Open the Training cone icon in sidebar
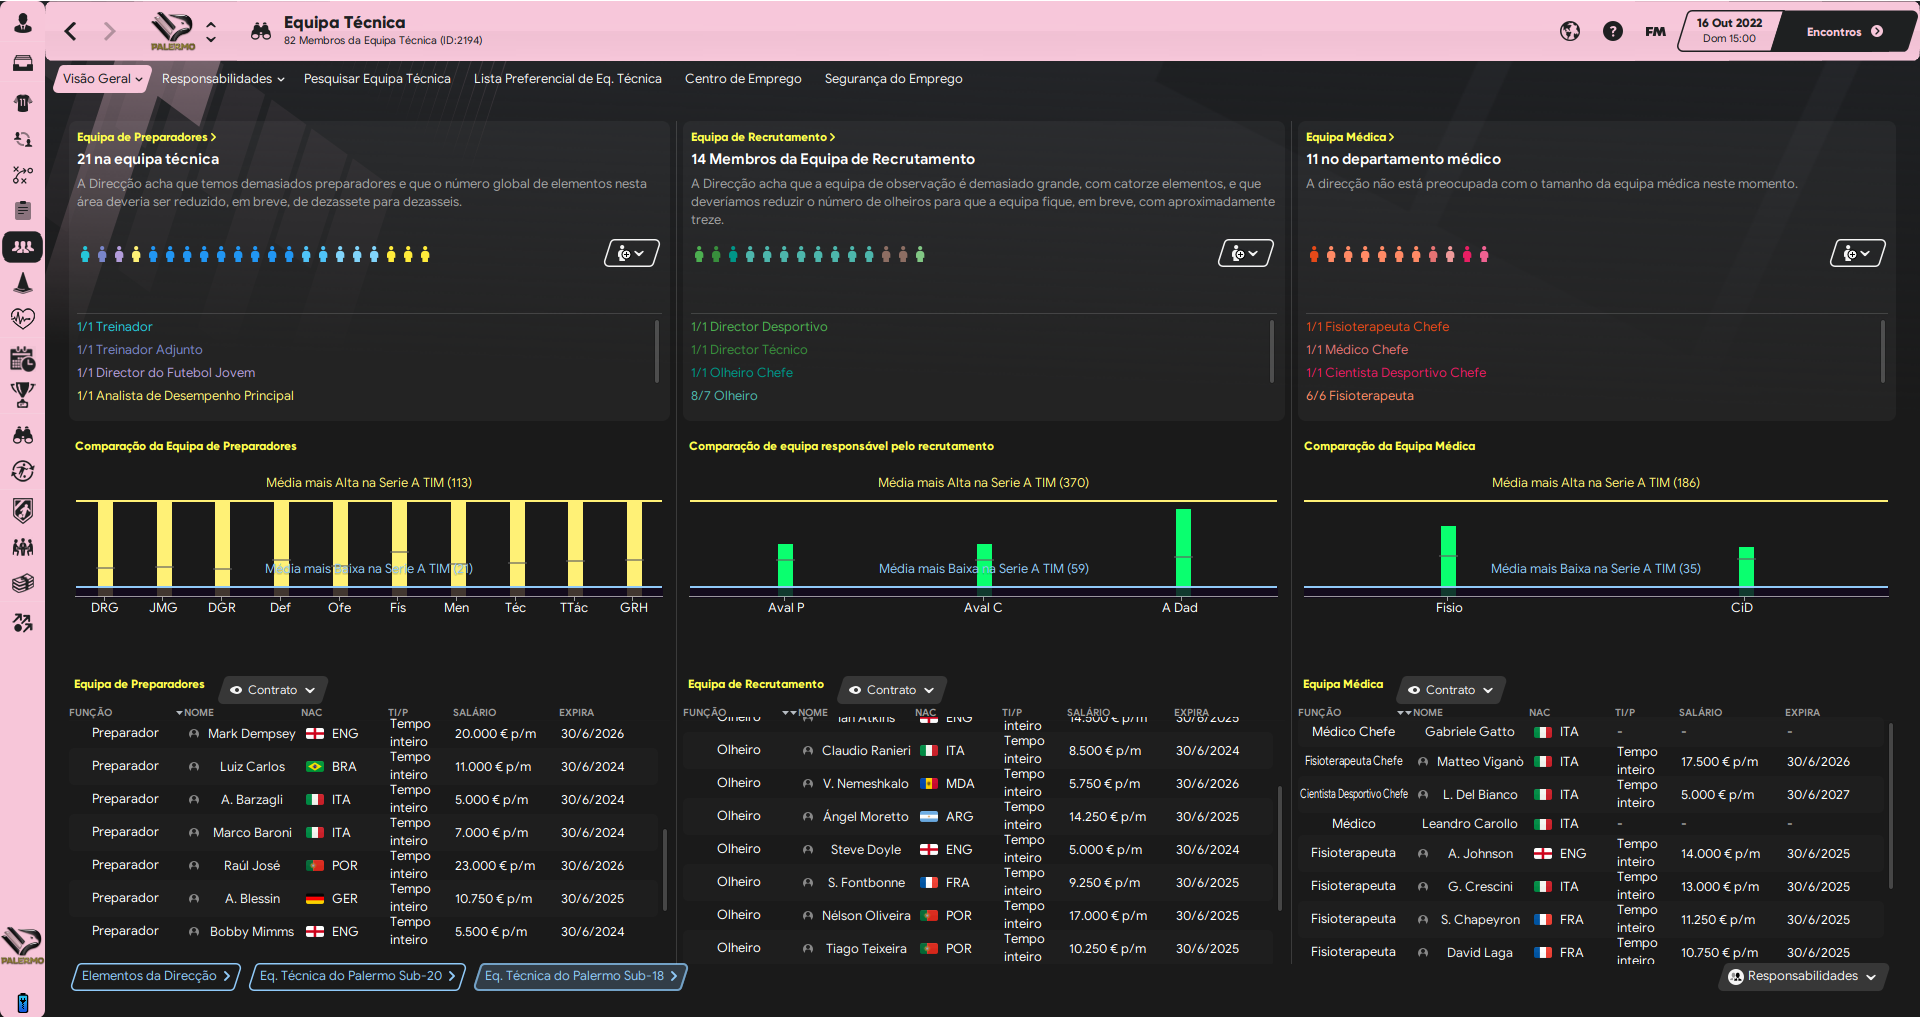 point(22,283)
